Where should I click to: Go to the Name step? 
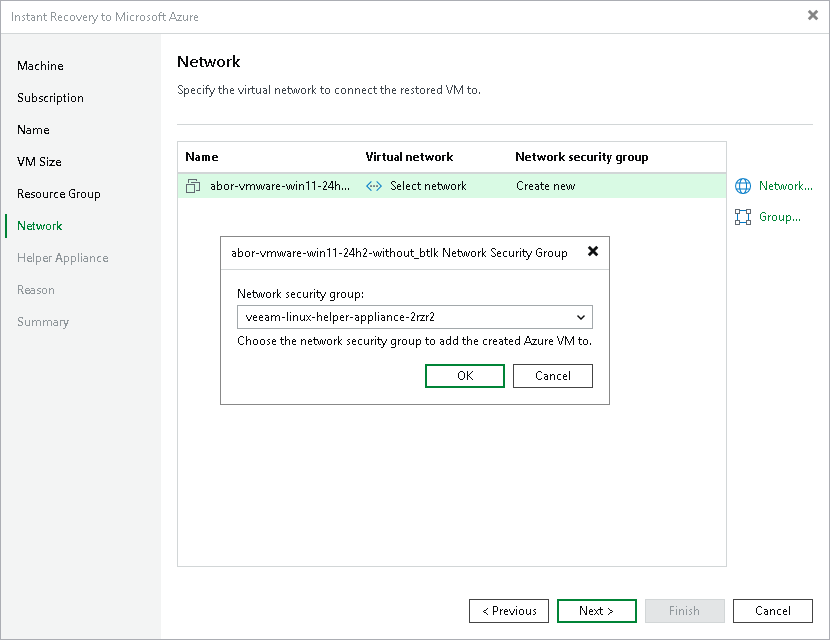tap(33, 130)
